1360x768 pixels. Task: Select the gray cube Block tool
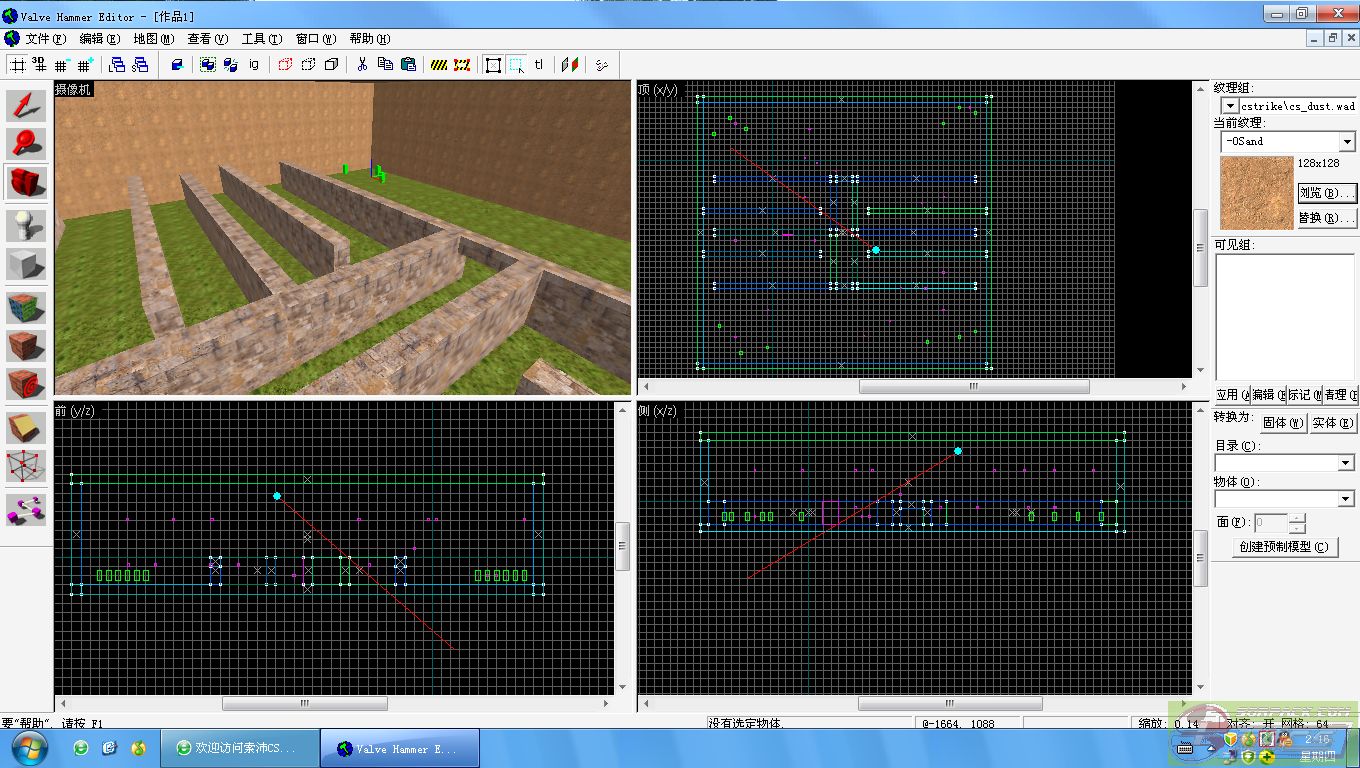coord(27,265)
